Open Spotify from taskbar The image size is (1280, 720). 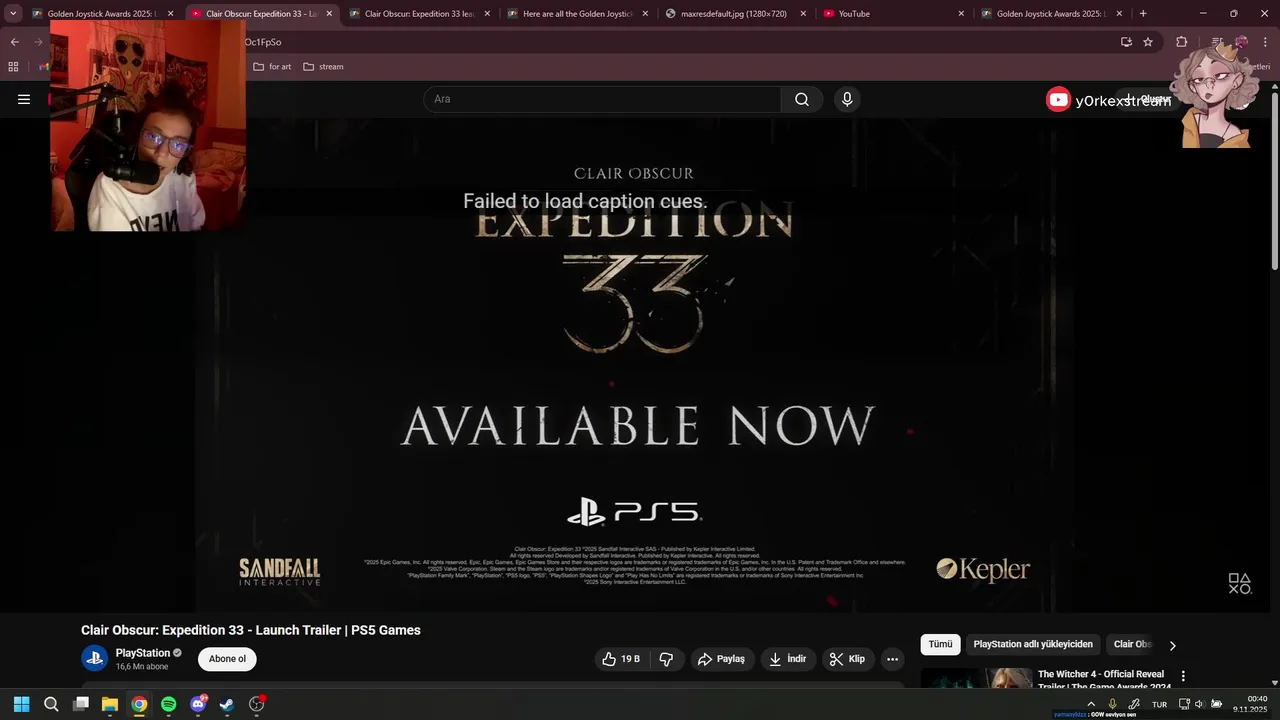(x=168, y=704)
